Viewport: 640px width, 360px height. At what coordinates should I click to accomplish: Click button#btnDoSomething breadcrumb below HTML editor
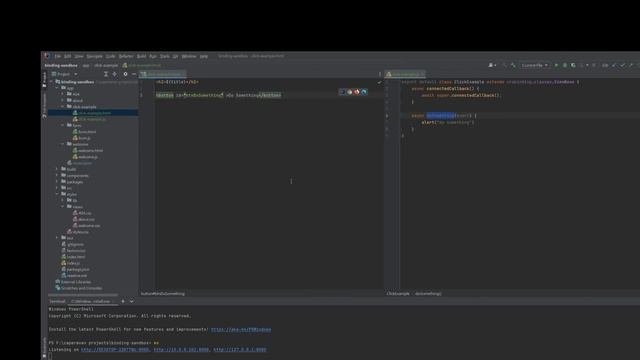point(163,293)
